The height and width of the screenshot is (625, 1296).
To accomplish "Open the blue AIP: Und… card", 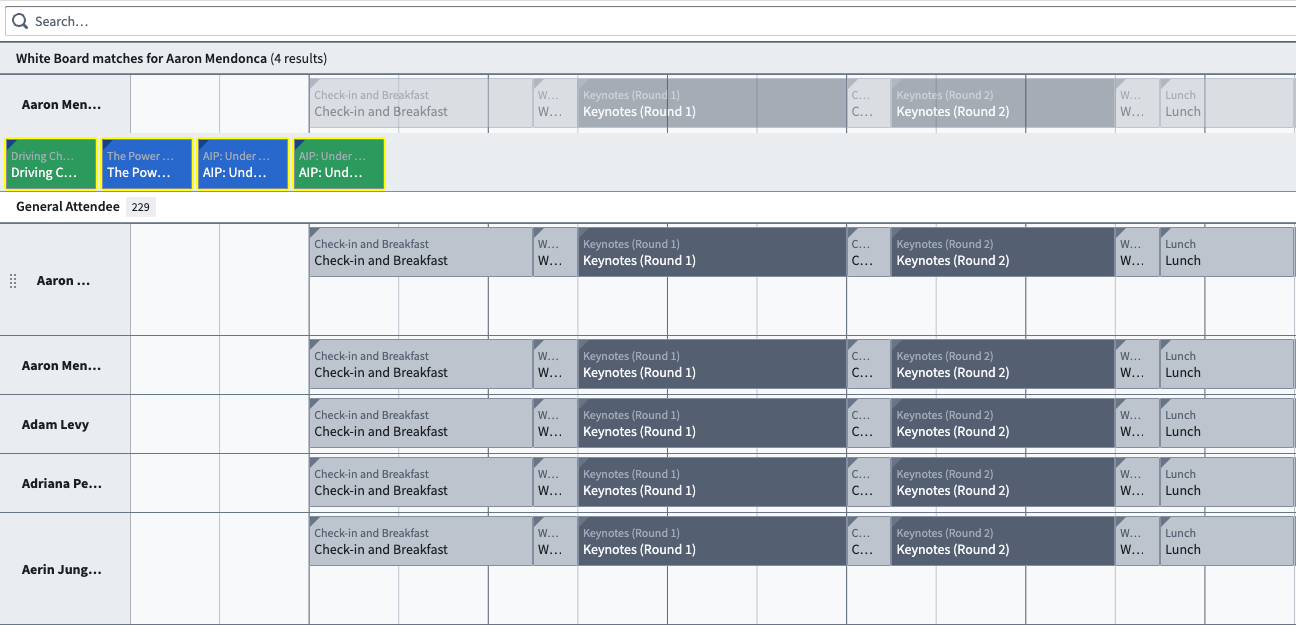I will (243, 164).
